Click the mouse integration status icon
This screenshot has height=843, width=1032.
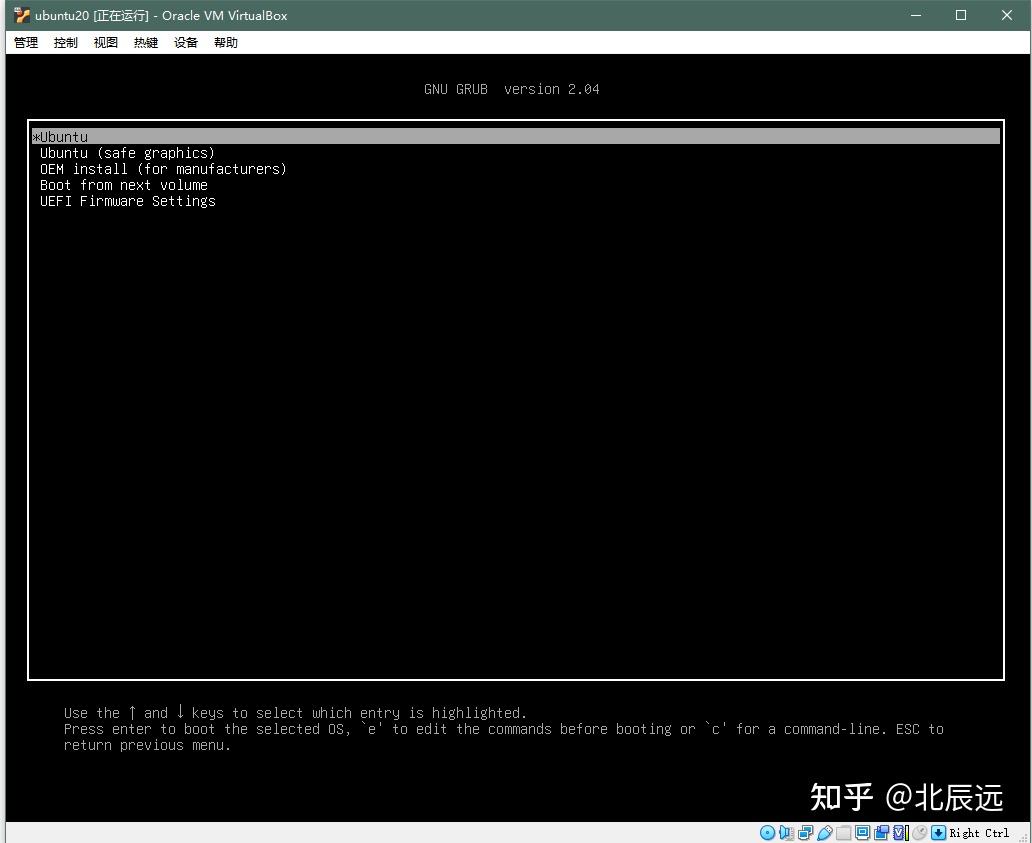click(x=919, y=832)
